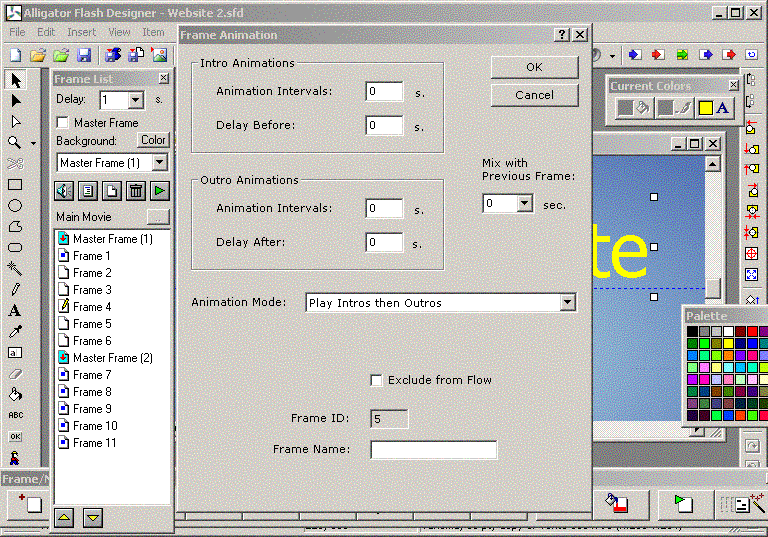
Task: Click the Intro Delay Before field
Action: [384, 125]
